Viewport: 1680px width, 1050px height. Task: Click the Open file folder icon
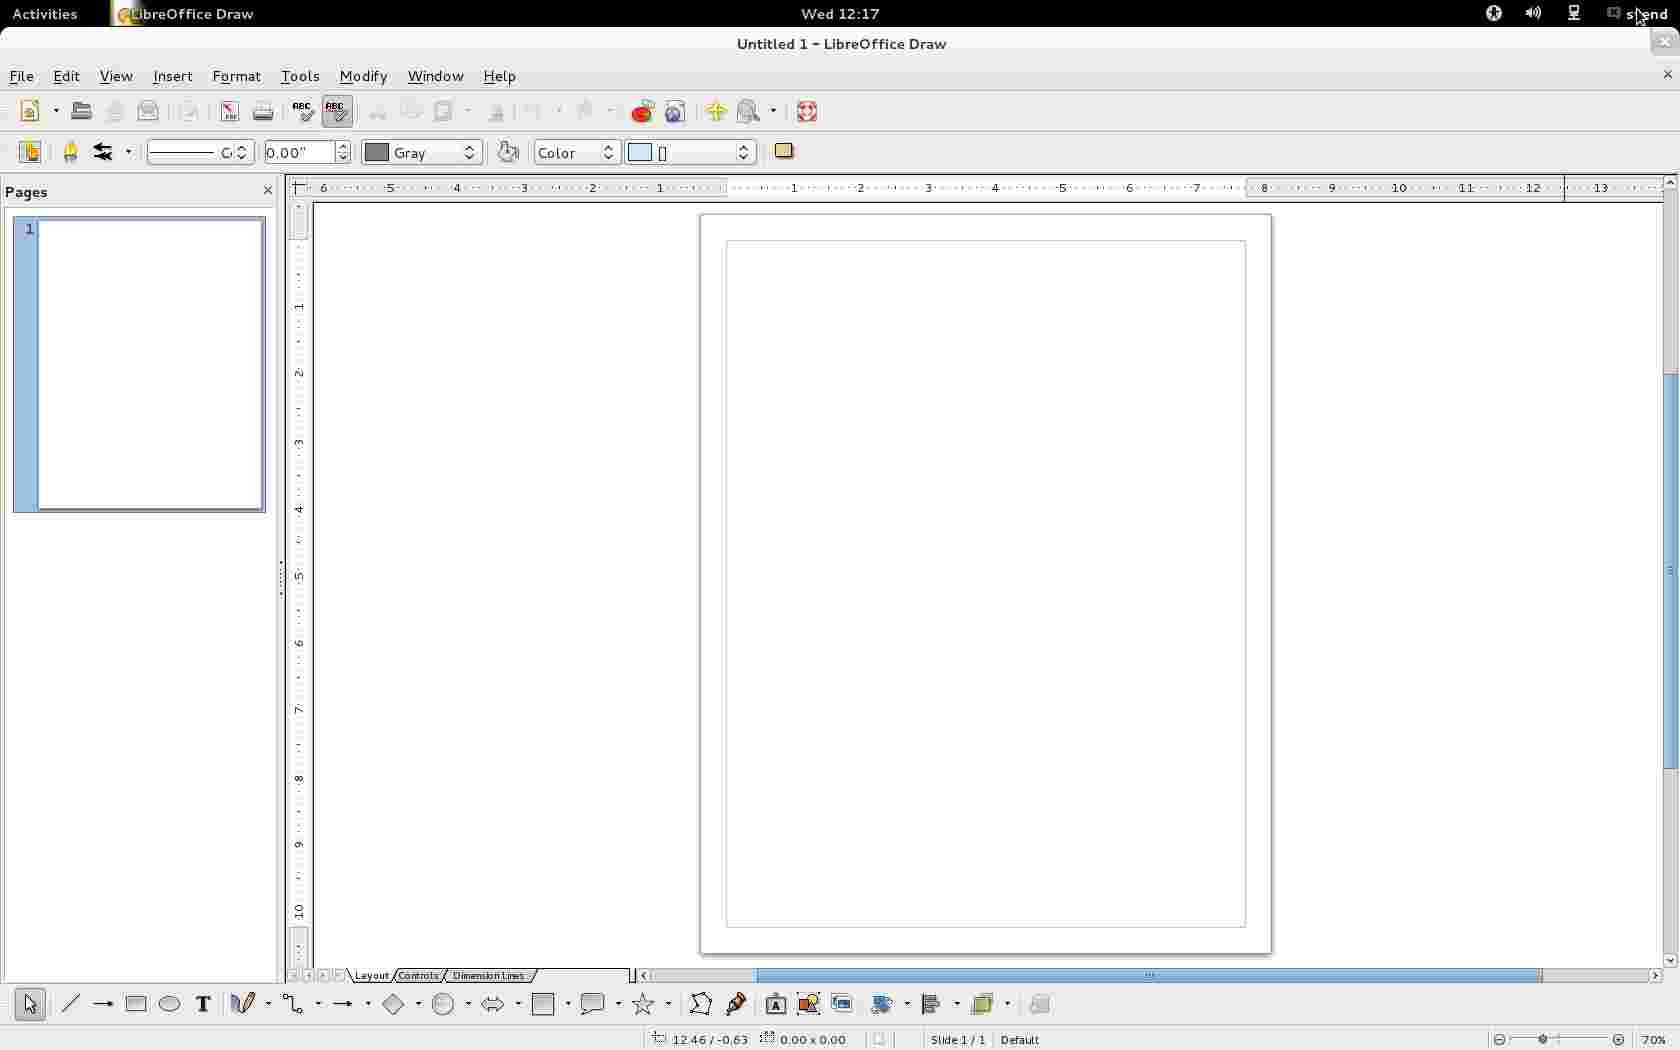(82, 112)
